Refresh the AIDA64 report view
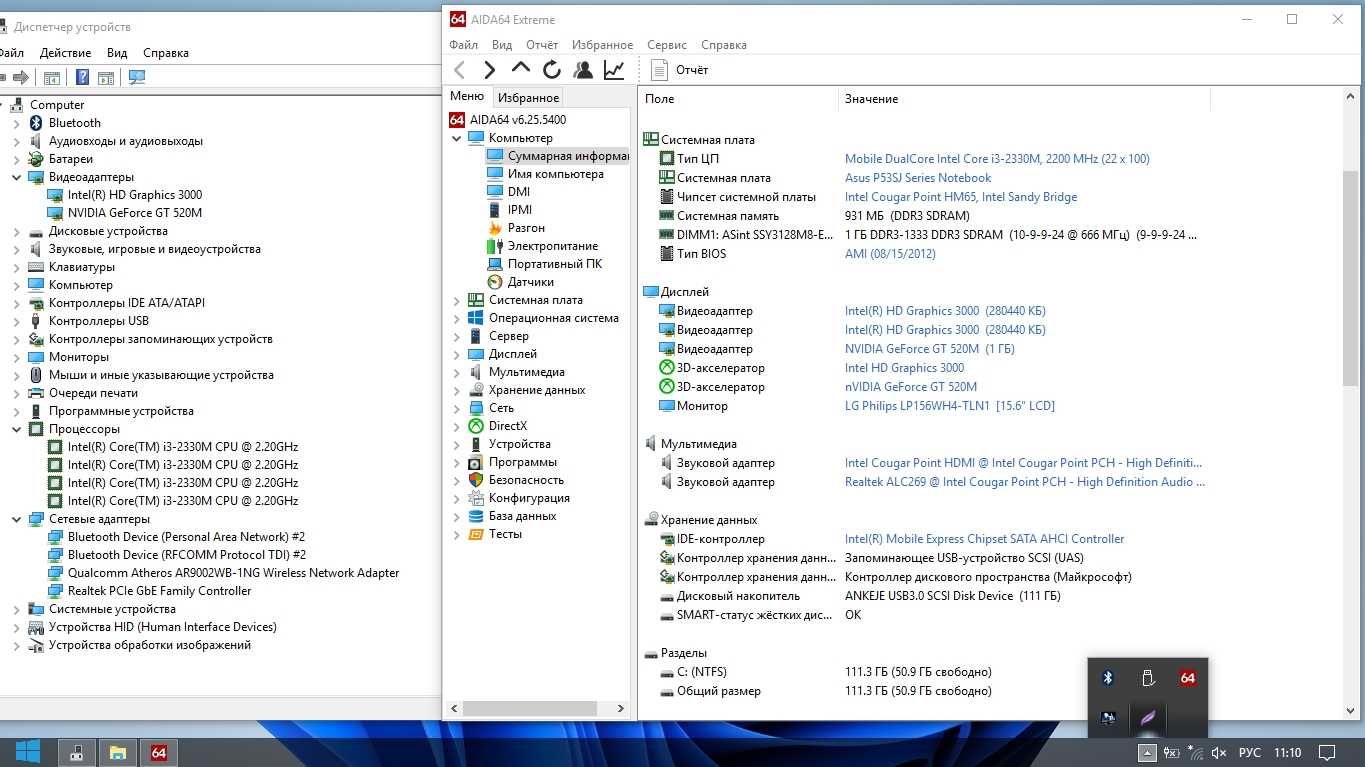This screenshot has height=767, width=1365. 552,69
